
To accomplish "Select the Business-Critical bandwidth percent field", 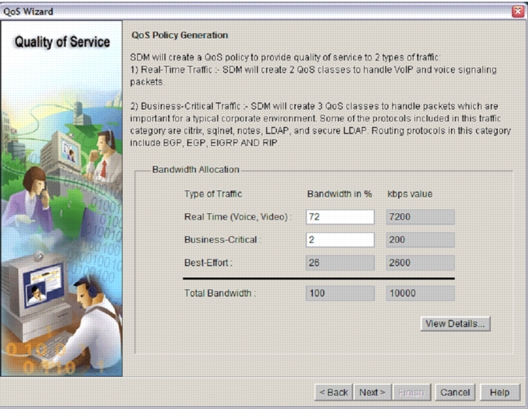I will (x=340, y=240).
